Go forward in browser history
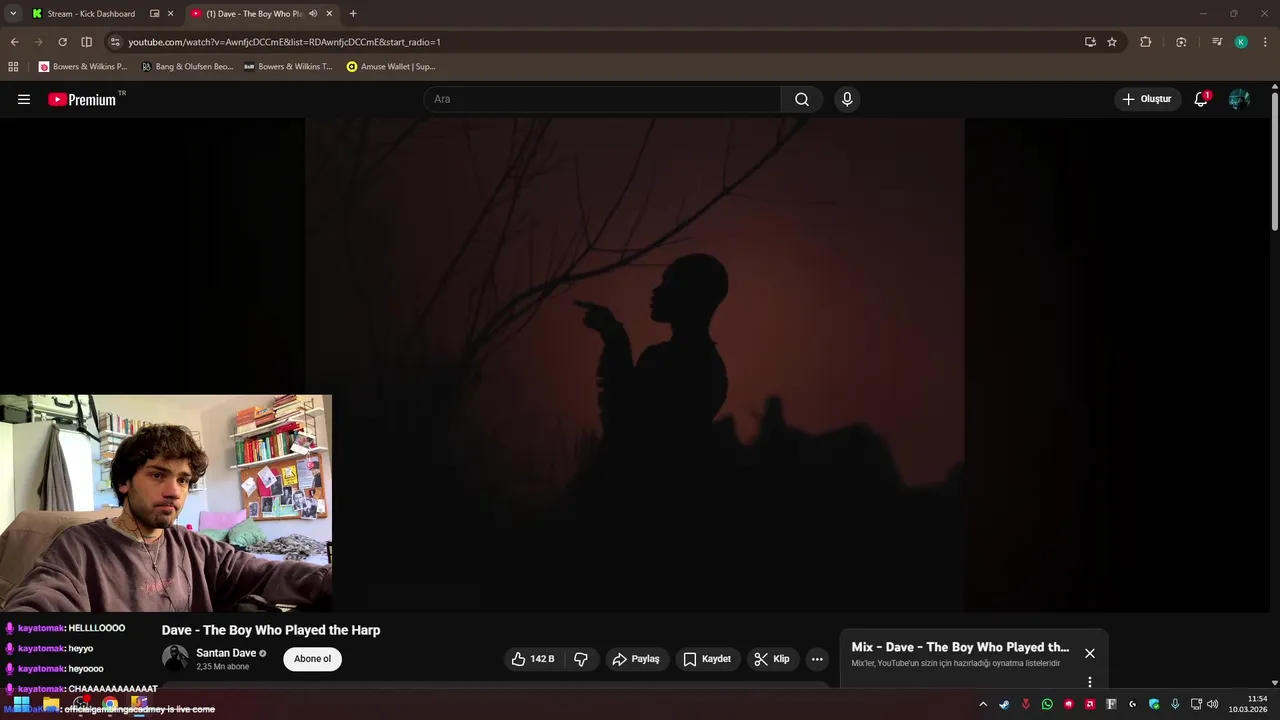This screenshot has width=1280, height=720. [38, 42]
